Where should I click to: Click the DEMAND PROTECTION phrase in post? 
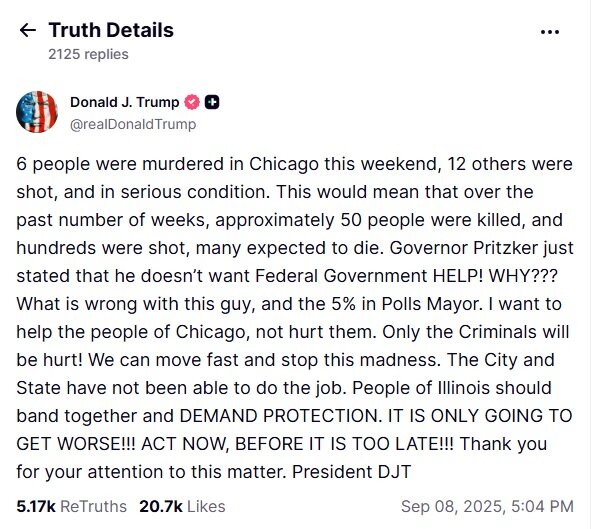coord(279,416)
